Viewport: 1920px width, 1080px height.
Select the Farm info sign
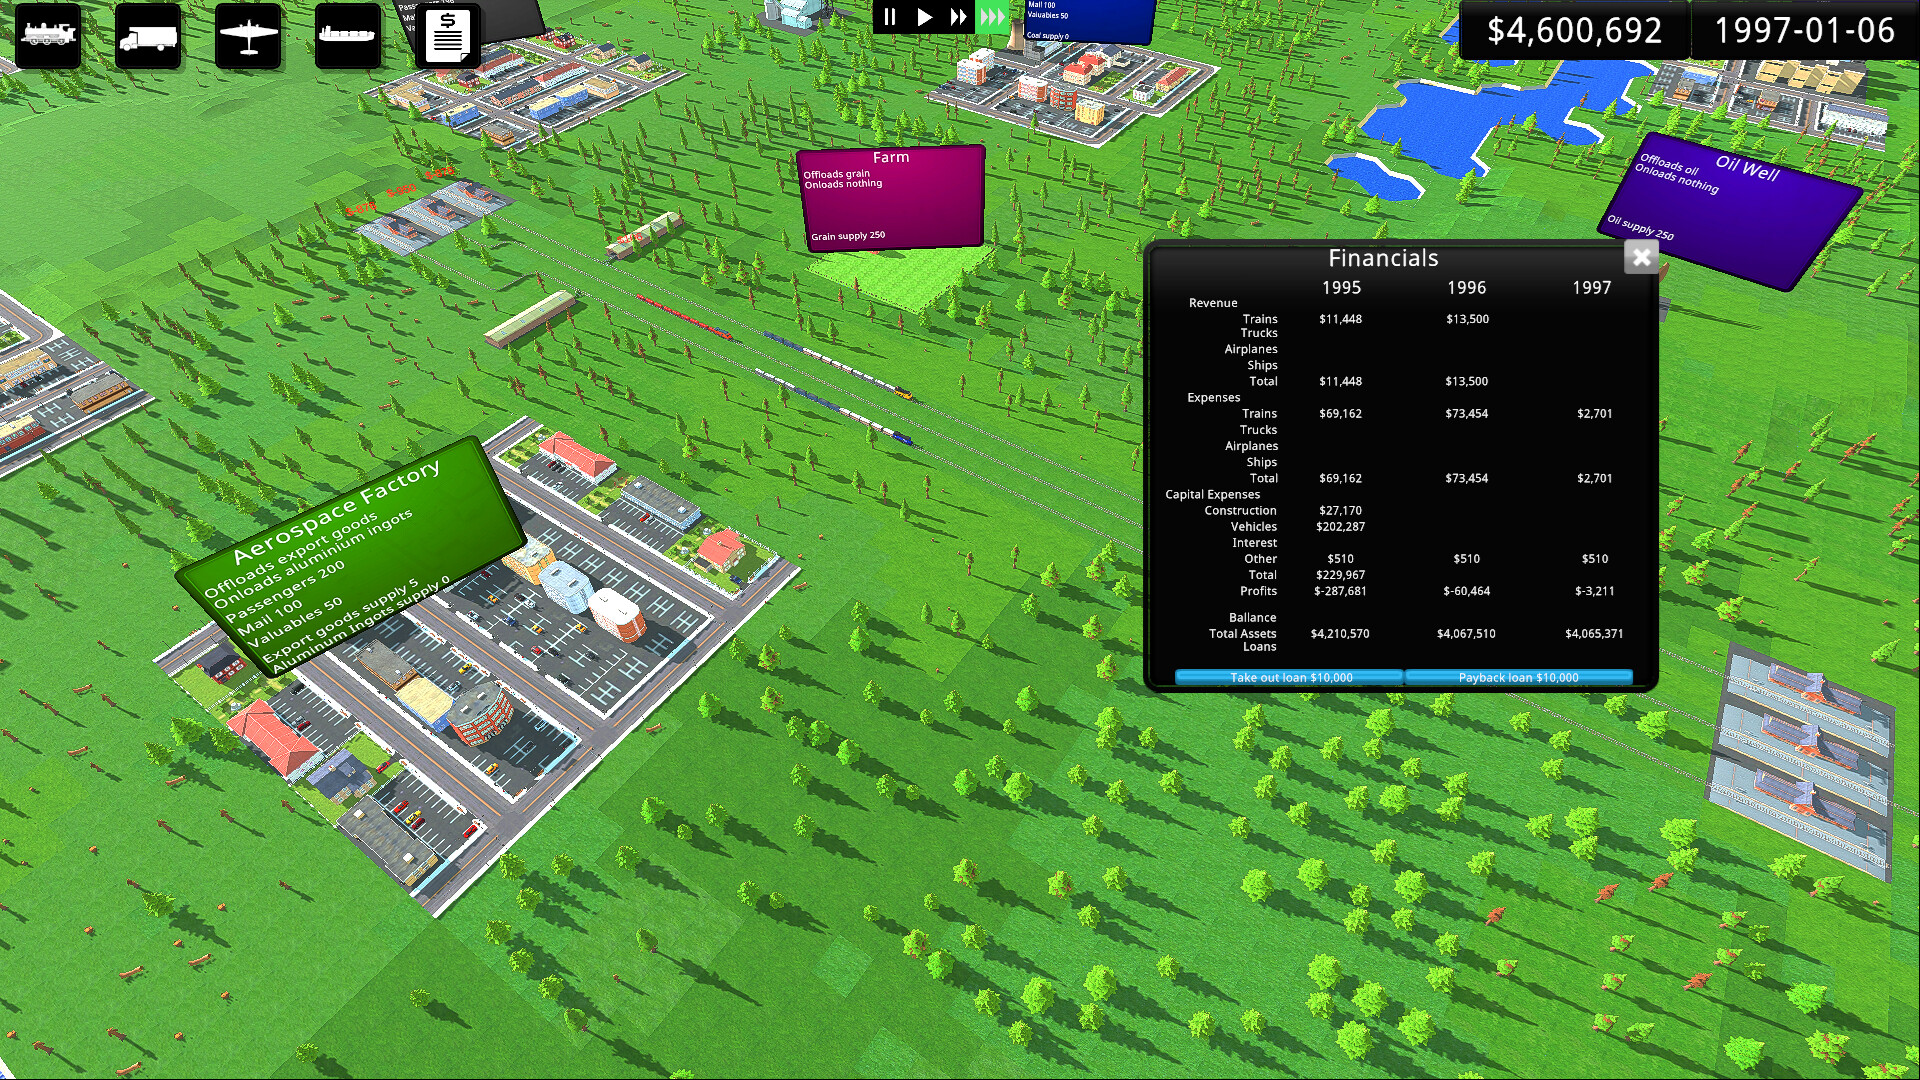(x=890, y=197)
